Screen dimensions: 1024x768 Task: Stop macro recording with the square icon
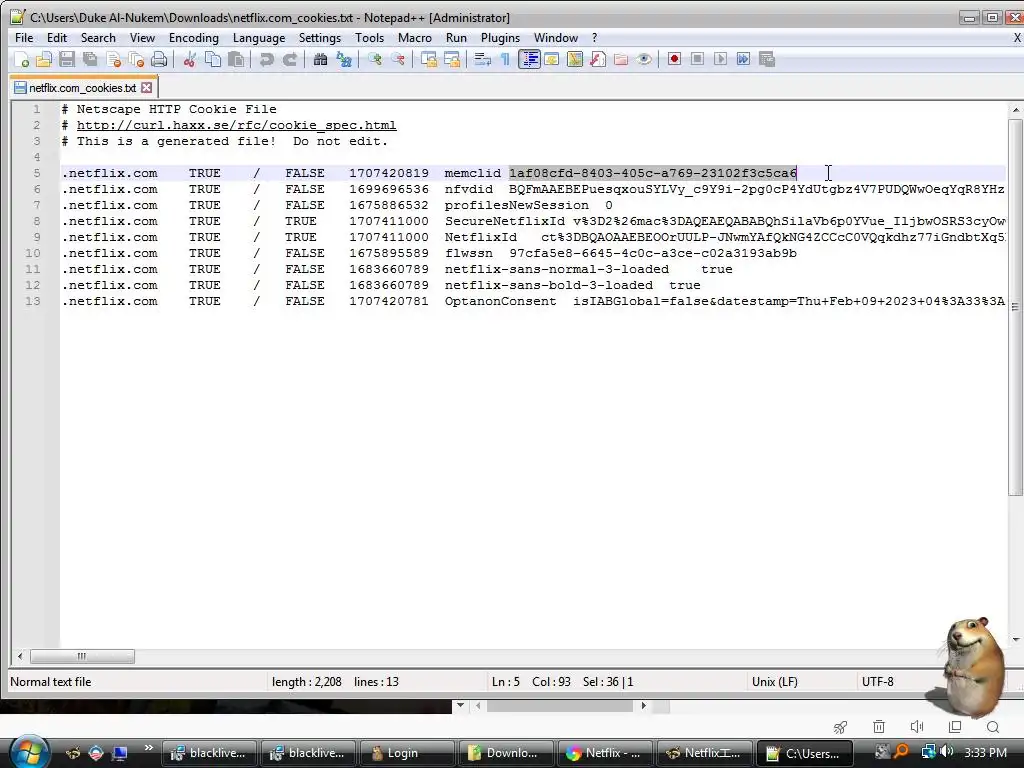coord(697,59)
